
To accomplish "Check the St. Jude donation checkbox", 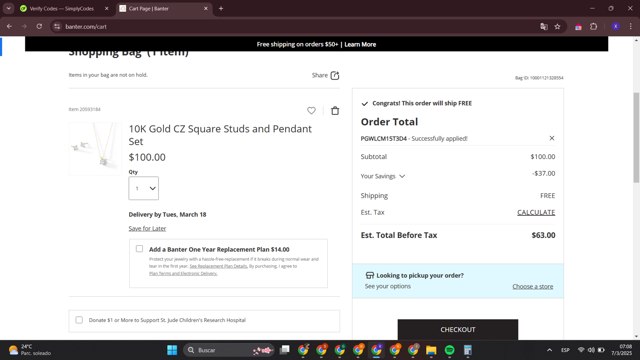I will (79, 320).
